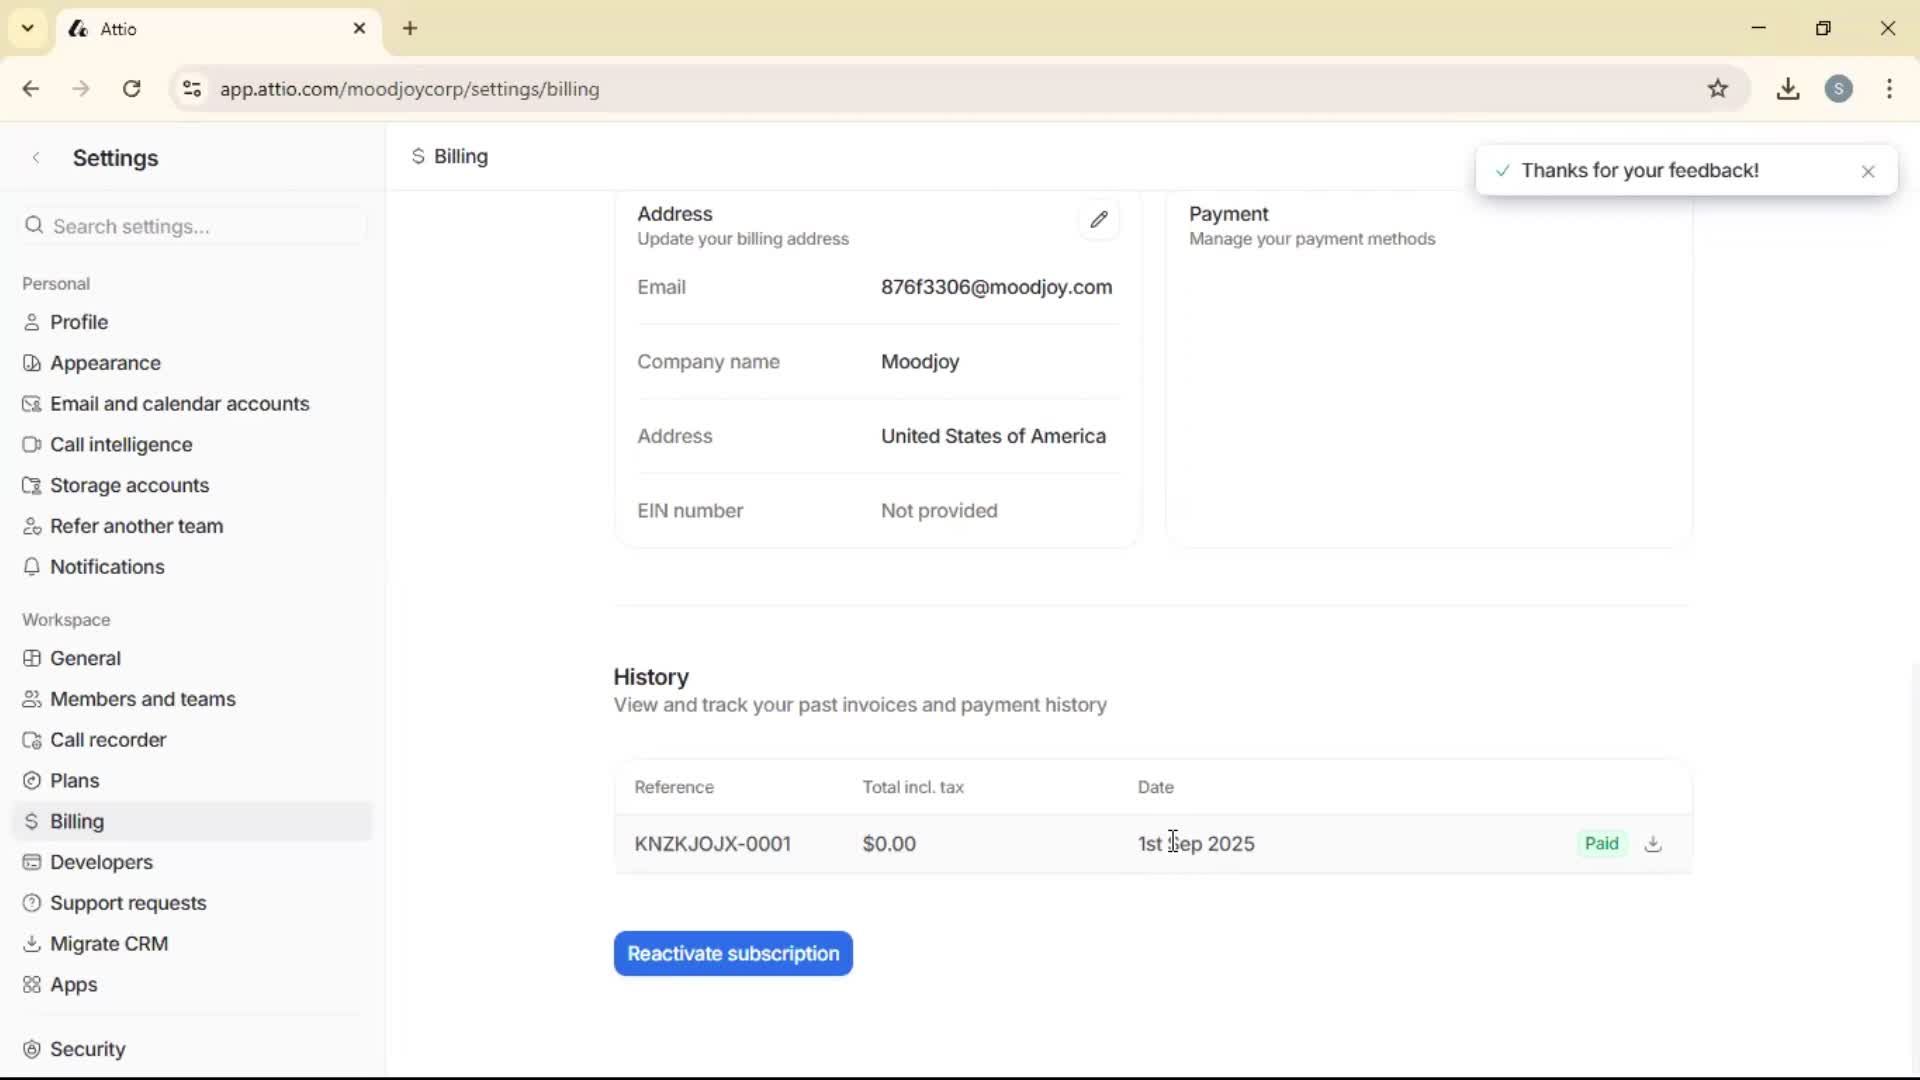The image size is (1920, 1080).
Task: Click the Paid status badge
Action: (1601, 844)
